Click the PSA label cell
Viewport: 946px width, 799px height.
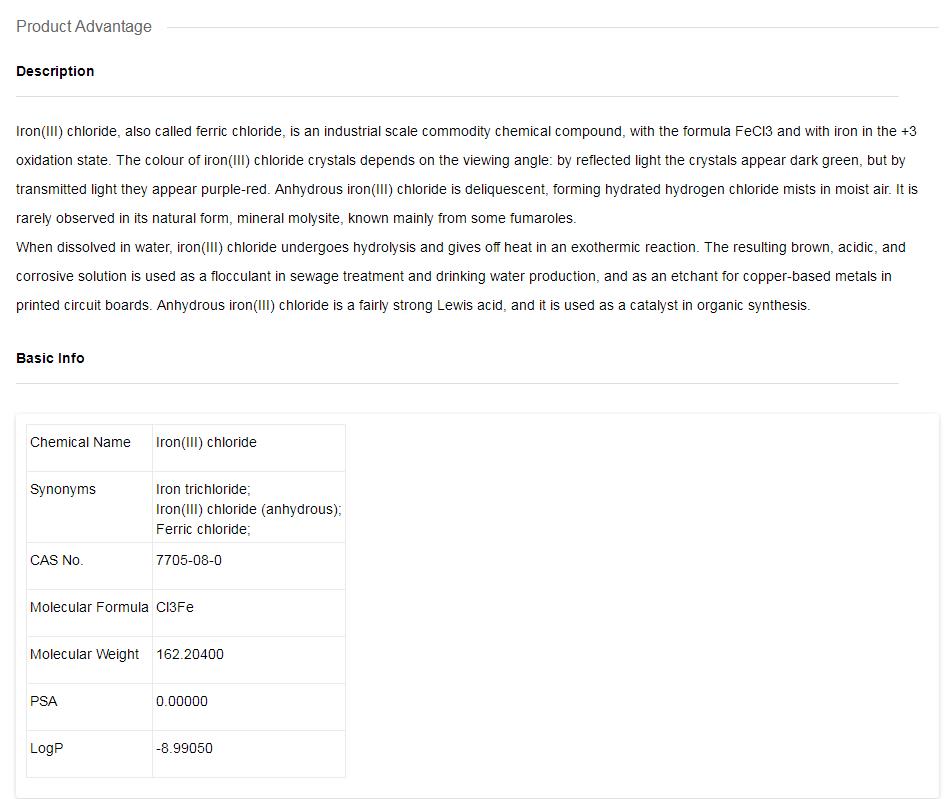click(44, 701)
